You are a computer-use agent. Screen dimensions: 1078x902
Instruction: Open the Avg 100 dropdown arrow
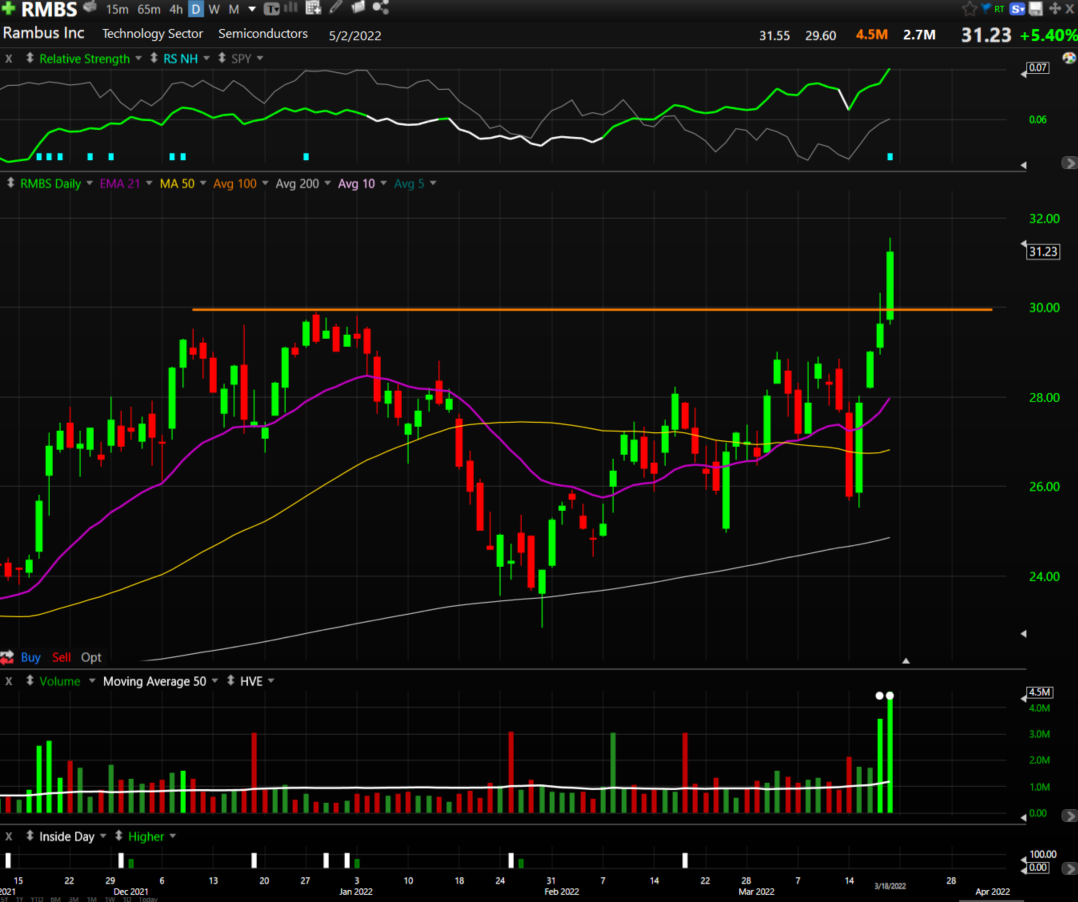(265, 183)
